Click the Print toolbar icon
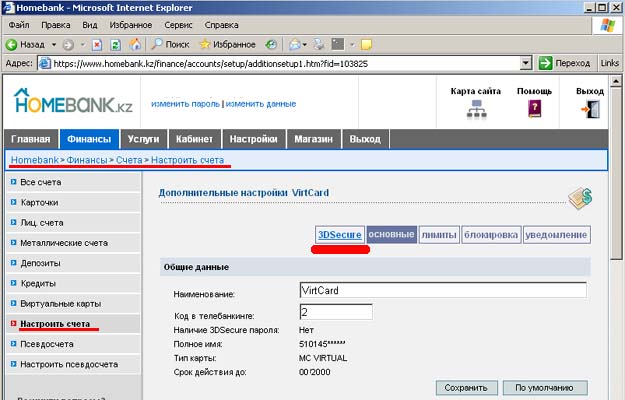 (x=319, y=45)
